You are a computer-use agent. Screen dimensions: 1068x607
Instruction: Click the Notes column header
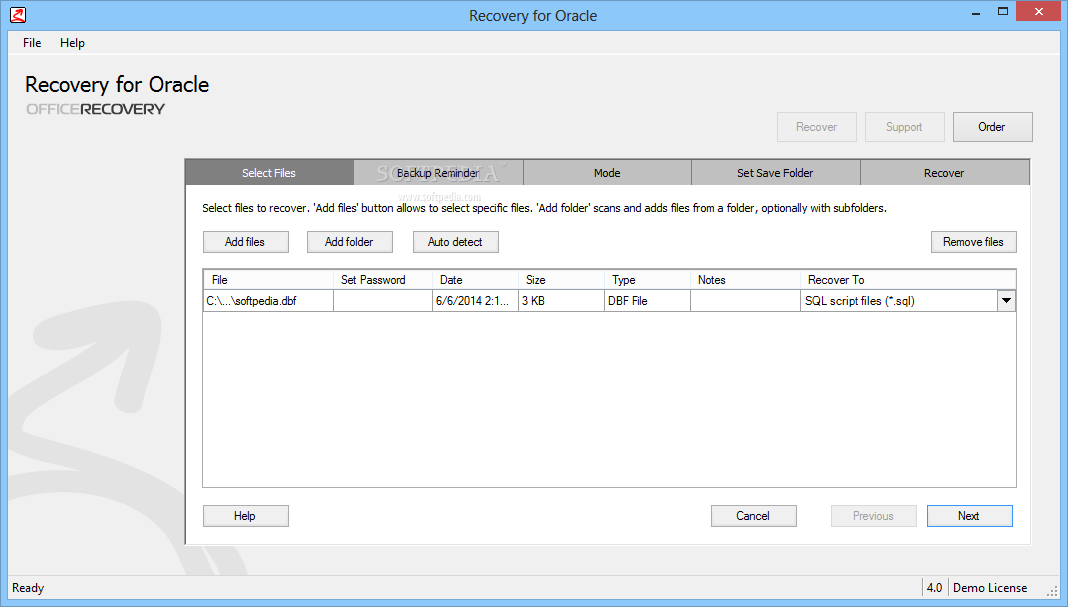[x=745, y=280]
